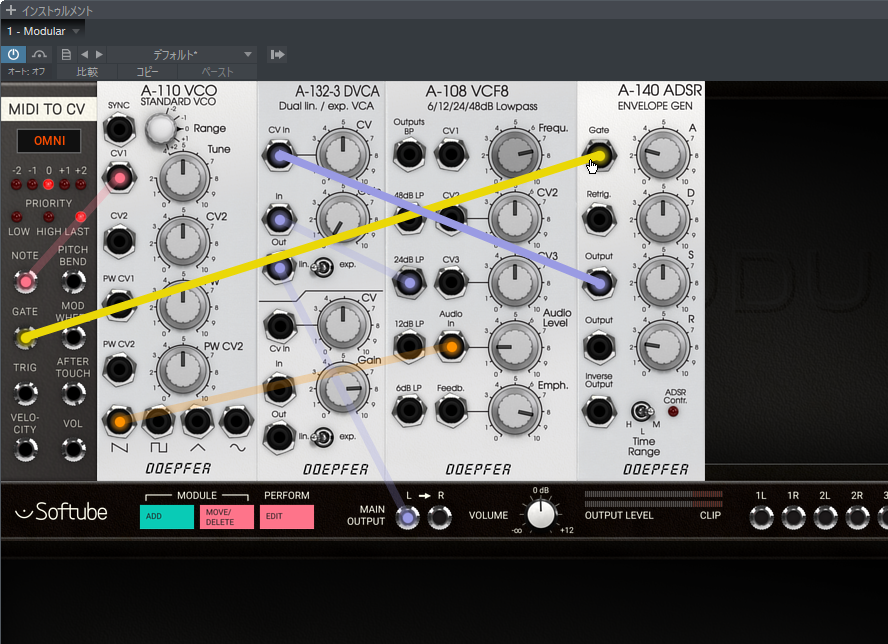The image size is (888, 644).
Task: Go to the next preset arrow
Action: [98, 54]
